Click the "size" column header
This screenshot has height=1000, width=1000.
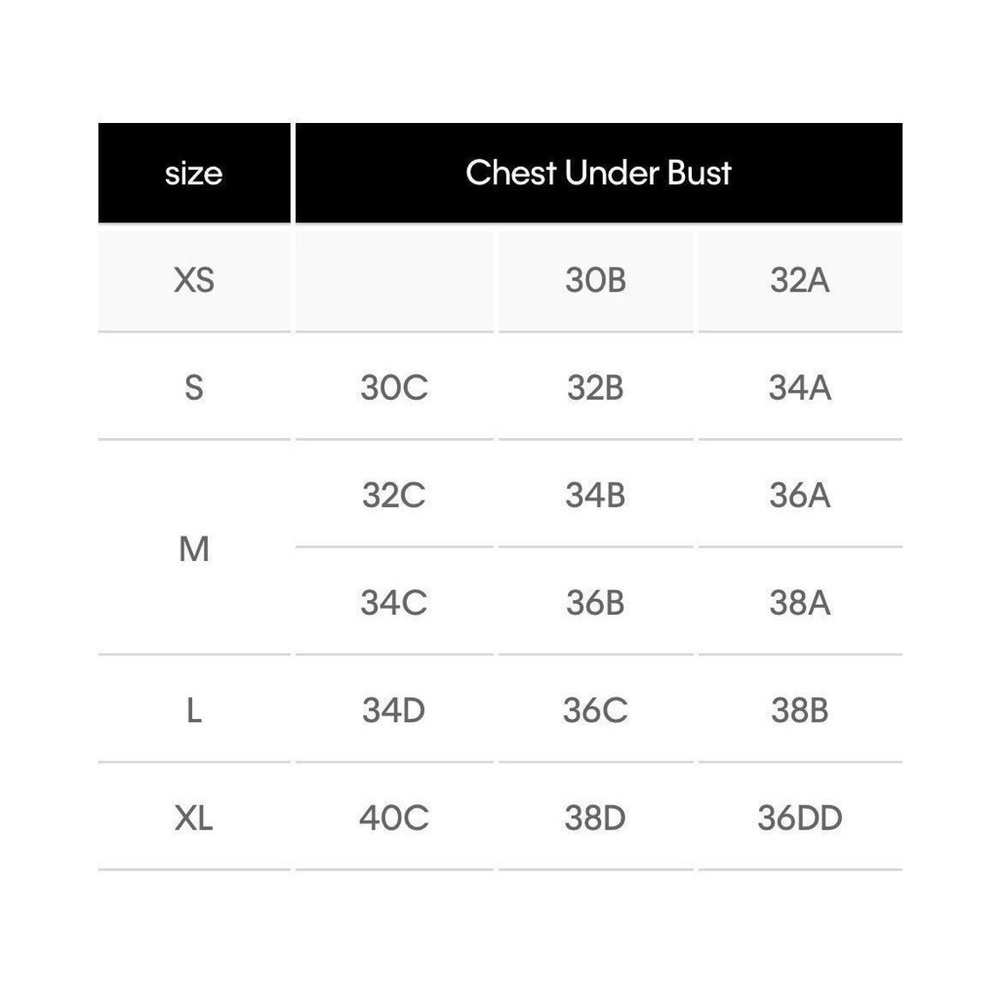194,173
